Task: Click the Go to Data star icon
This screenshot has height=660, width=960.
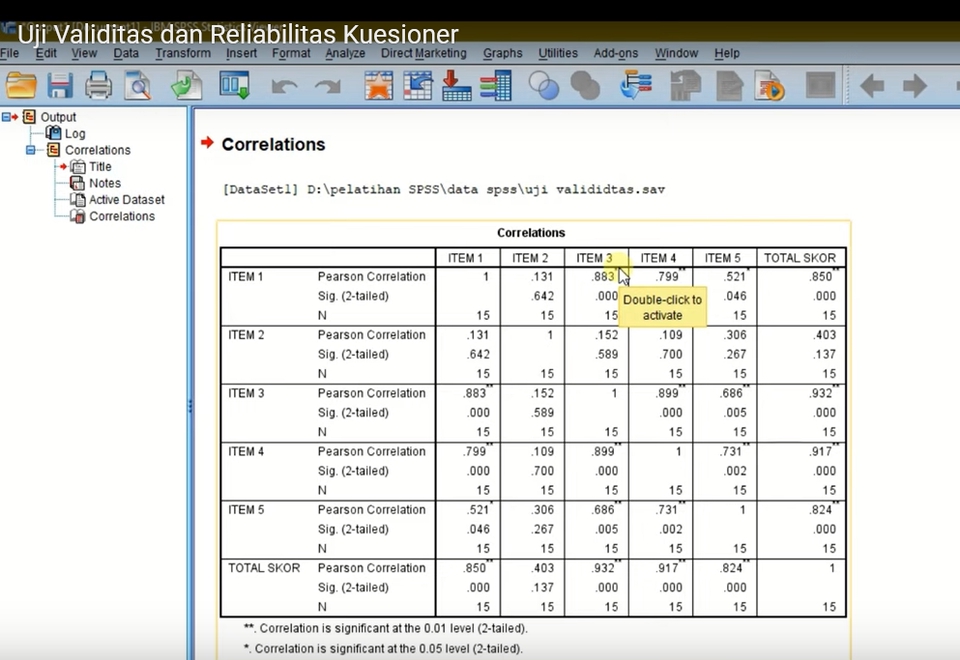Action: coord(377,86)
